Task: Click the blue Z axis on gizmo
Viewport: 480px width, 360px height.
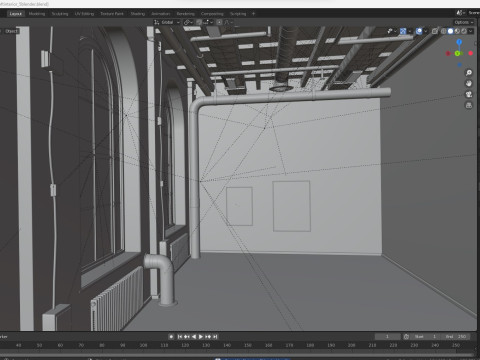Action: (x=459, y=42)
